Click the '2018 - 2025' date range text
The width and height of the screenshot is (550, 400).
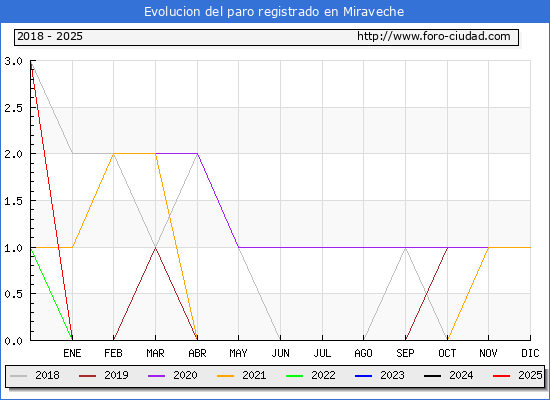pos(50,36)
